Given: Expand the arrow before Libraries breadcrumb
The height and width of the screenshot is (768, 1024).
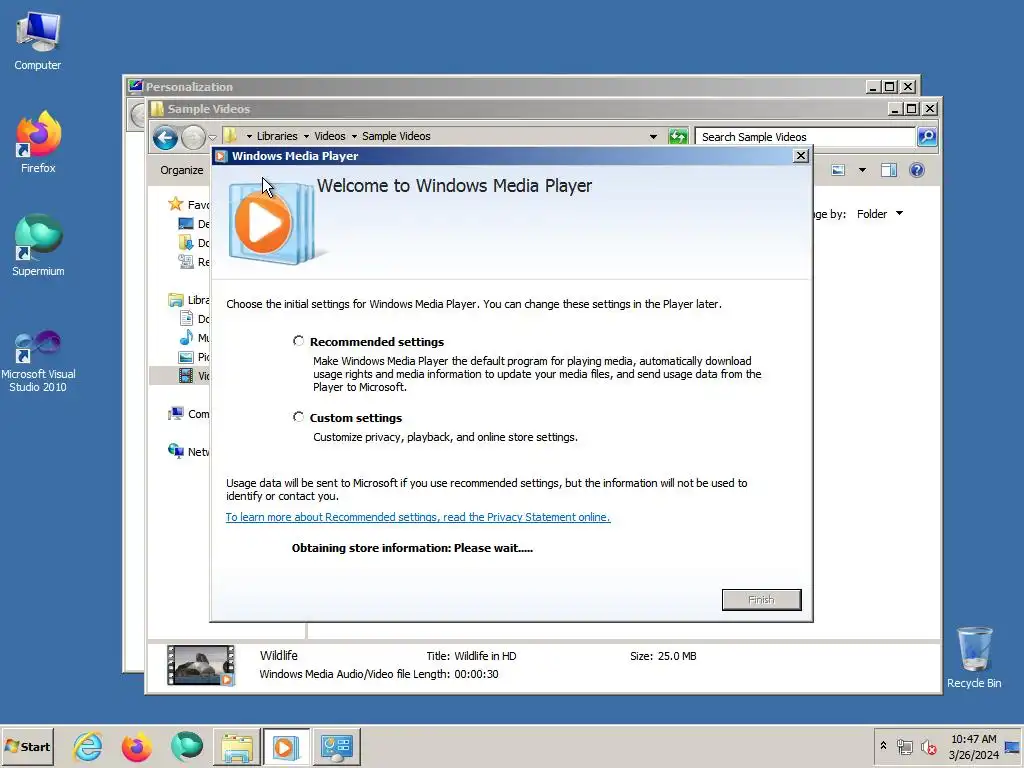Looking at the screenshot, I should (x=249, y=136).
